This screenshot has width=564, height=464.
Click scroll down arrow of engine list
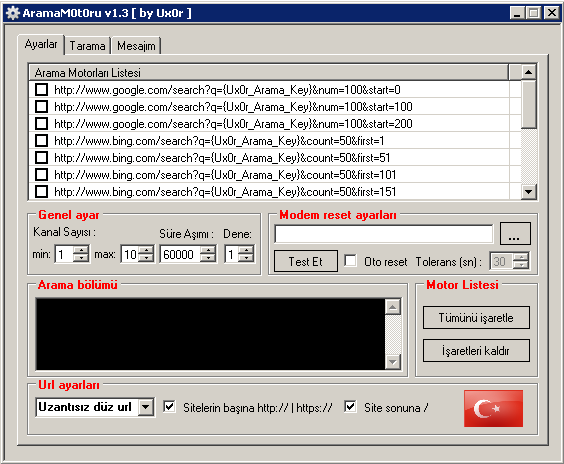pyautogui.click(x=528, y=191)
